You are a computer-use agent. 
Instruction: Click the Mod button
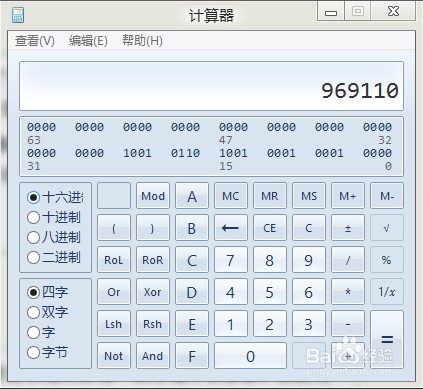click(x=153, y=196)
